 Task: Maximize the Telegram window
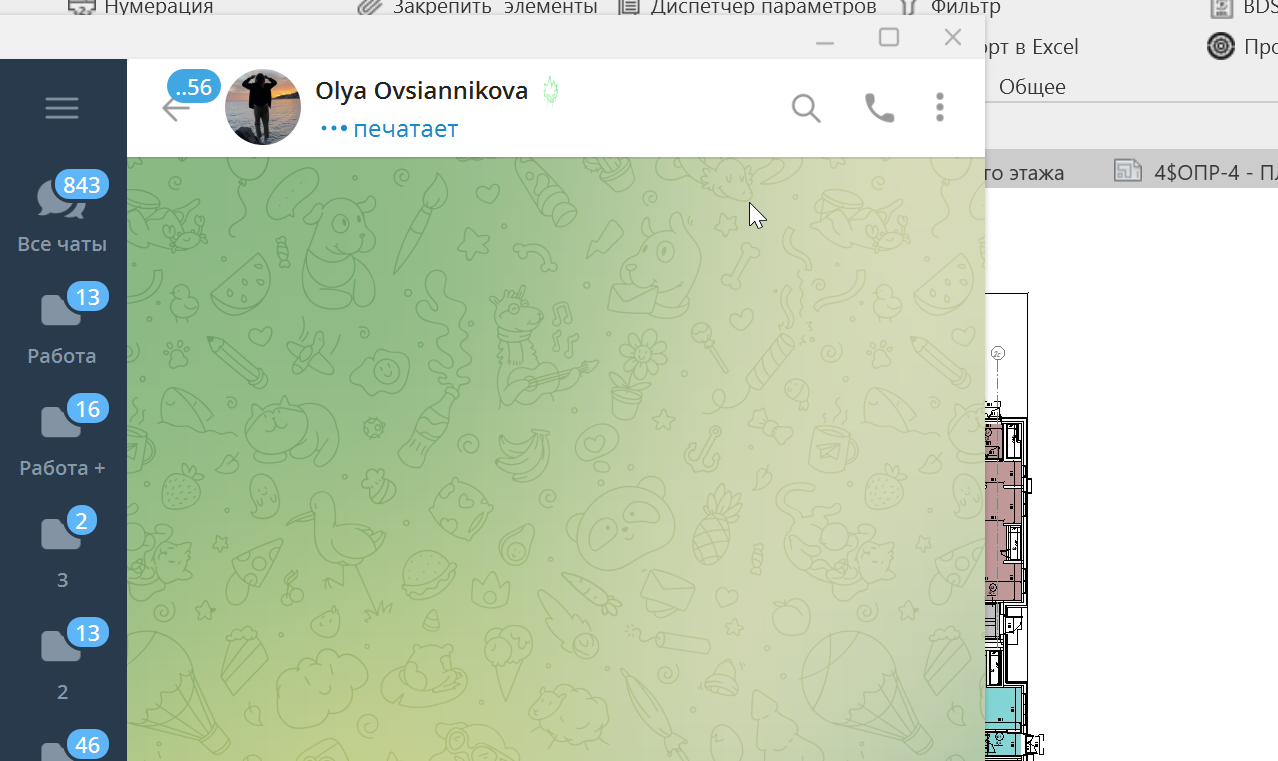pos(888,38)
